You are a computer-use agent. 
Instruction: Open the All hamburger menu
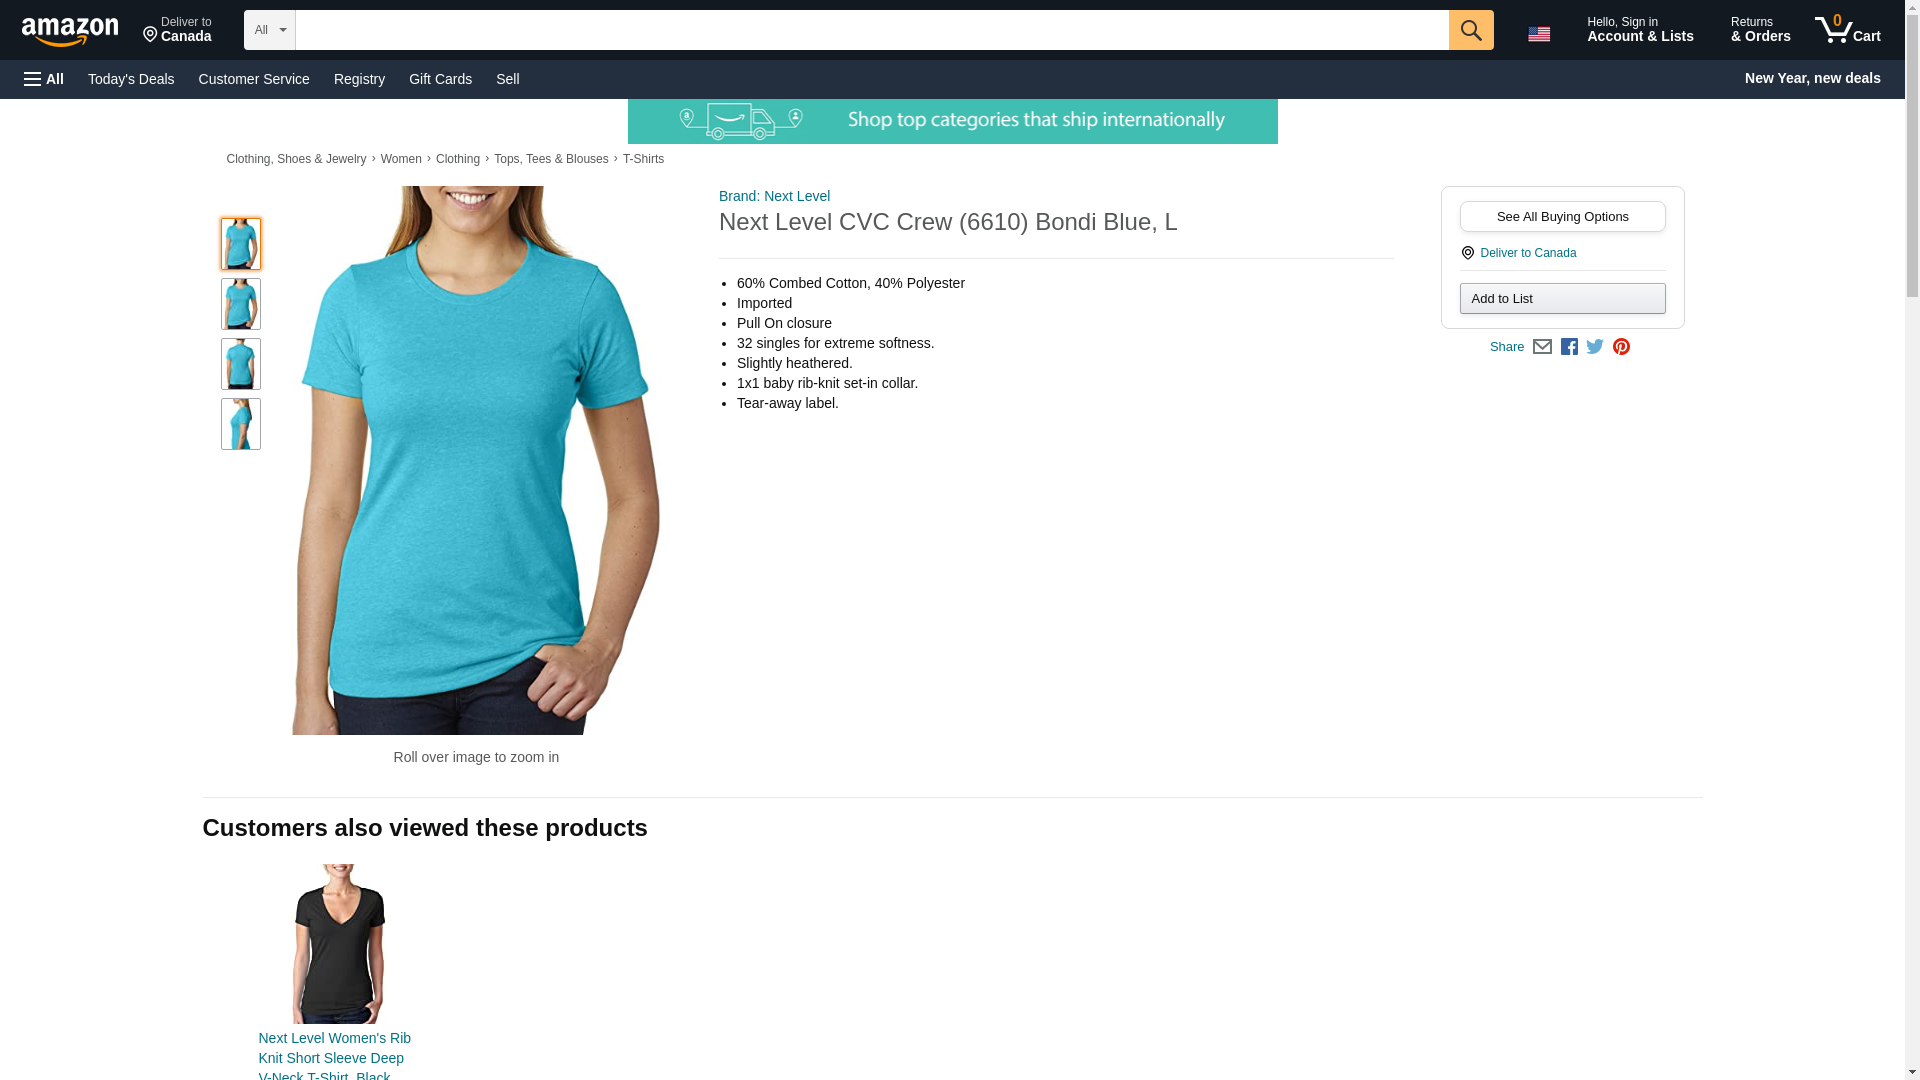[x=44, y=79]
